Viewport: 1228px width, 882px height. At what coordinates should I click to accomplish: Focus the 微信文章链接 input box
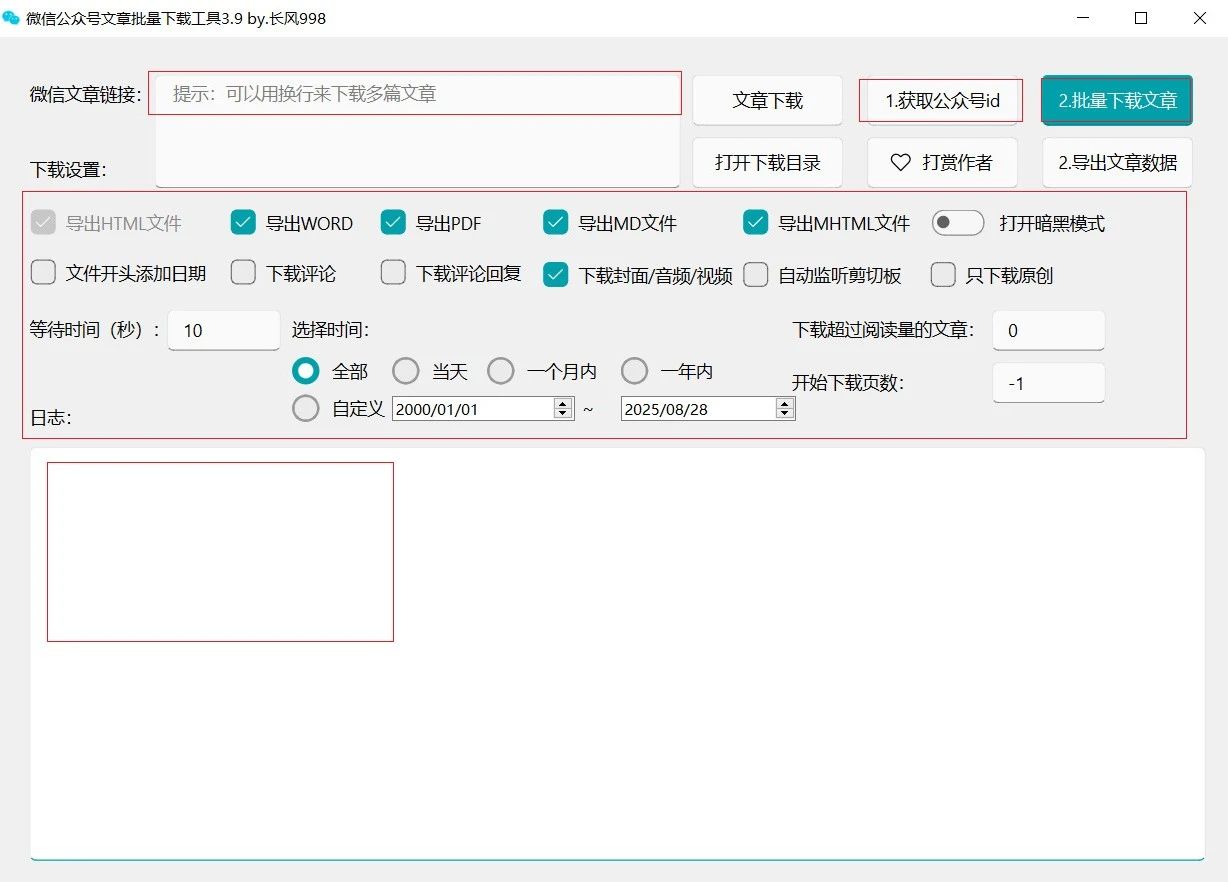point(417,129)
